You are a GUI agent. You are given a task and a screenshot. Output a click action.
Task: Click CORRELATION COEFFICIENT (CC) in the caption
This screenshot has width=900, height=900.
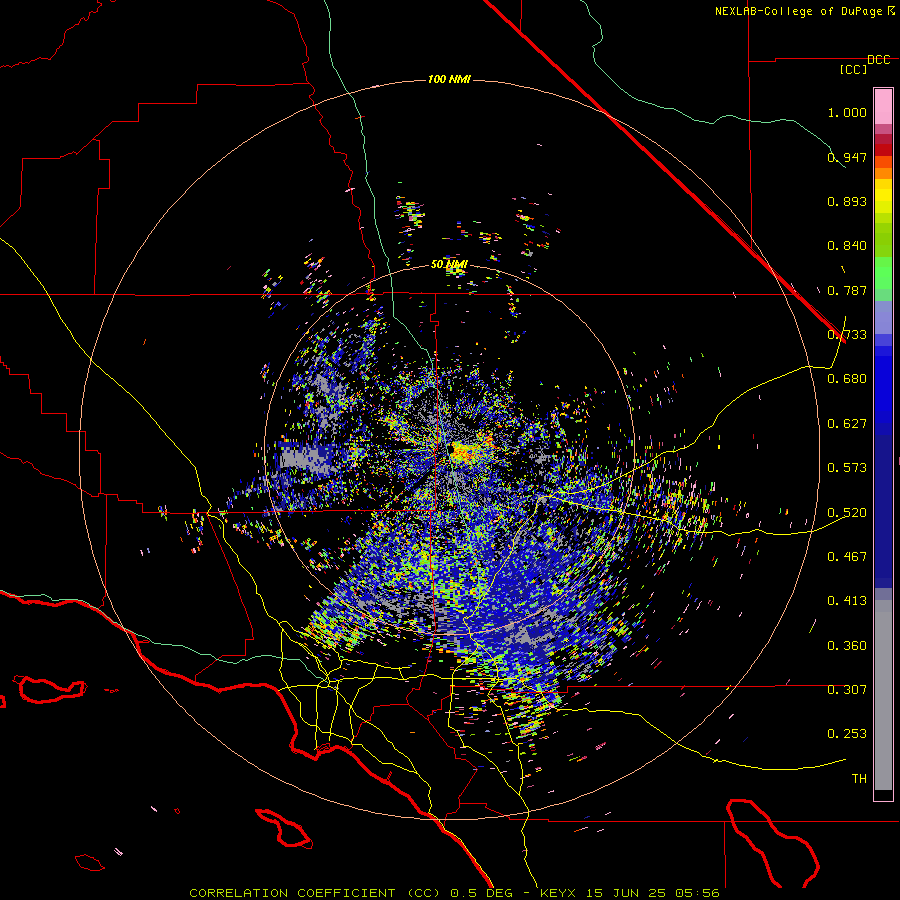coord(314,893)
